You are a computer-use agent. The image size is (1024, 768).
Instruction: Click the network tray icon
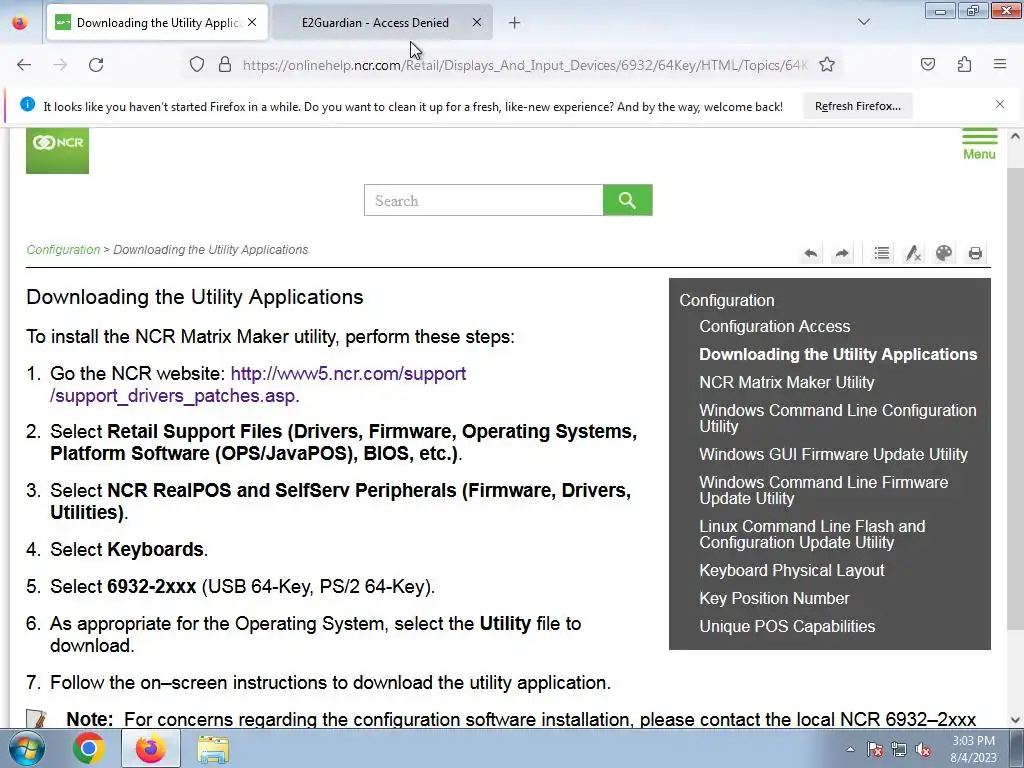pos(899,750)
